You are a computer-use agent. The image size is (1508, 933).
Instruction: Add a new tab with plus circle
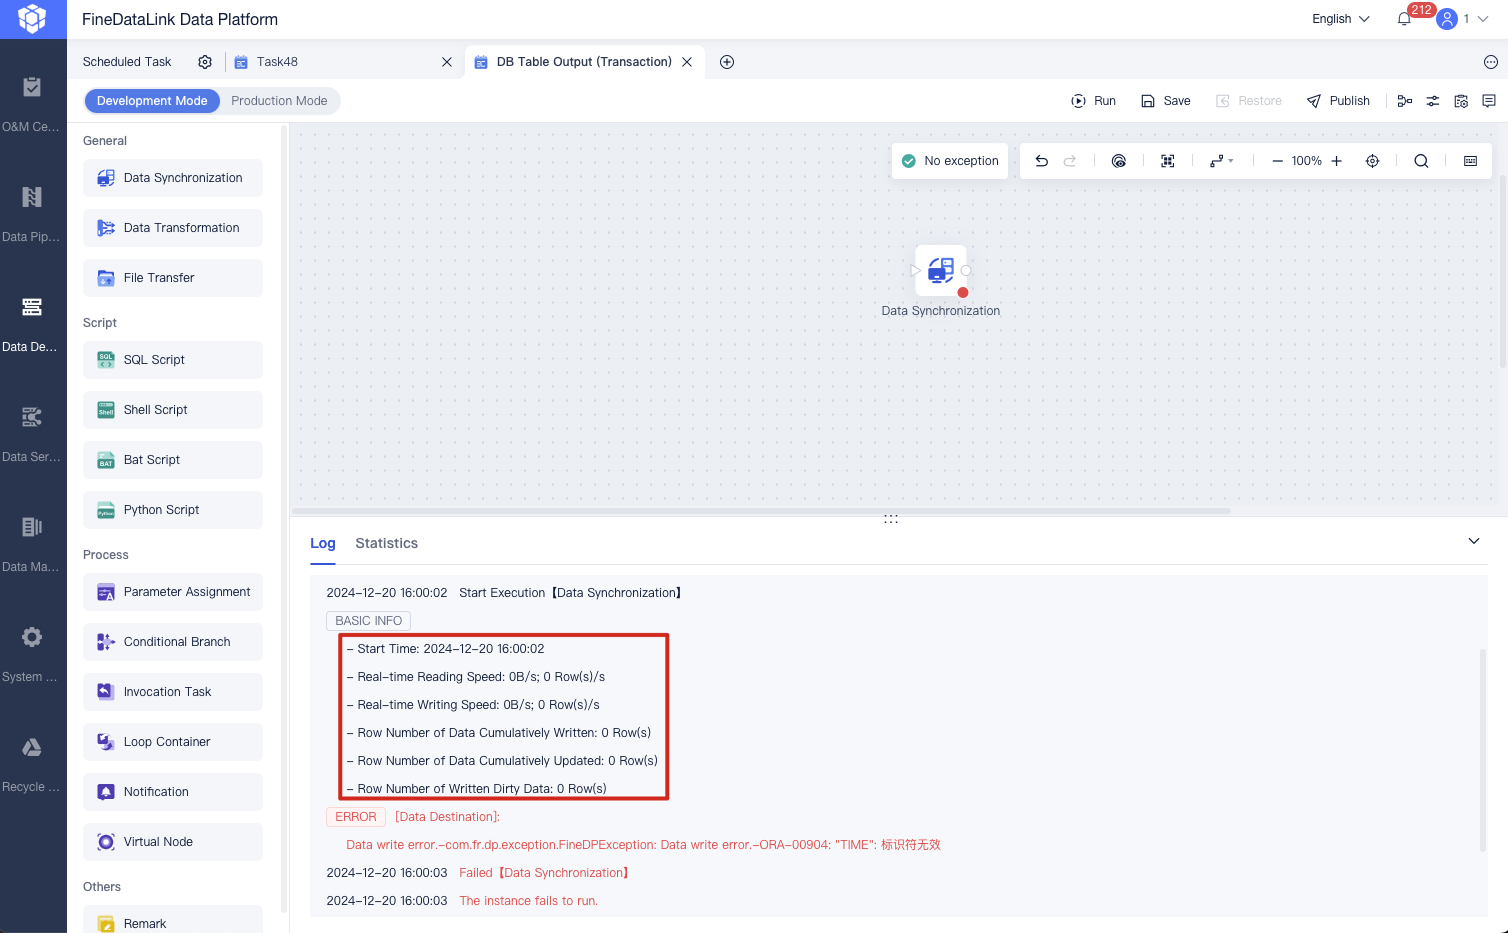pyautogui.click(x=727, y=62)
